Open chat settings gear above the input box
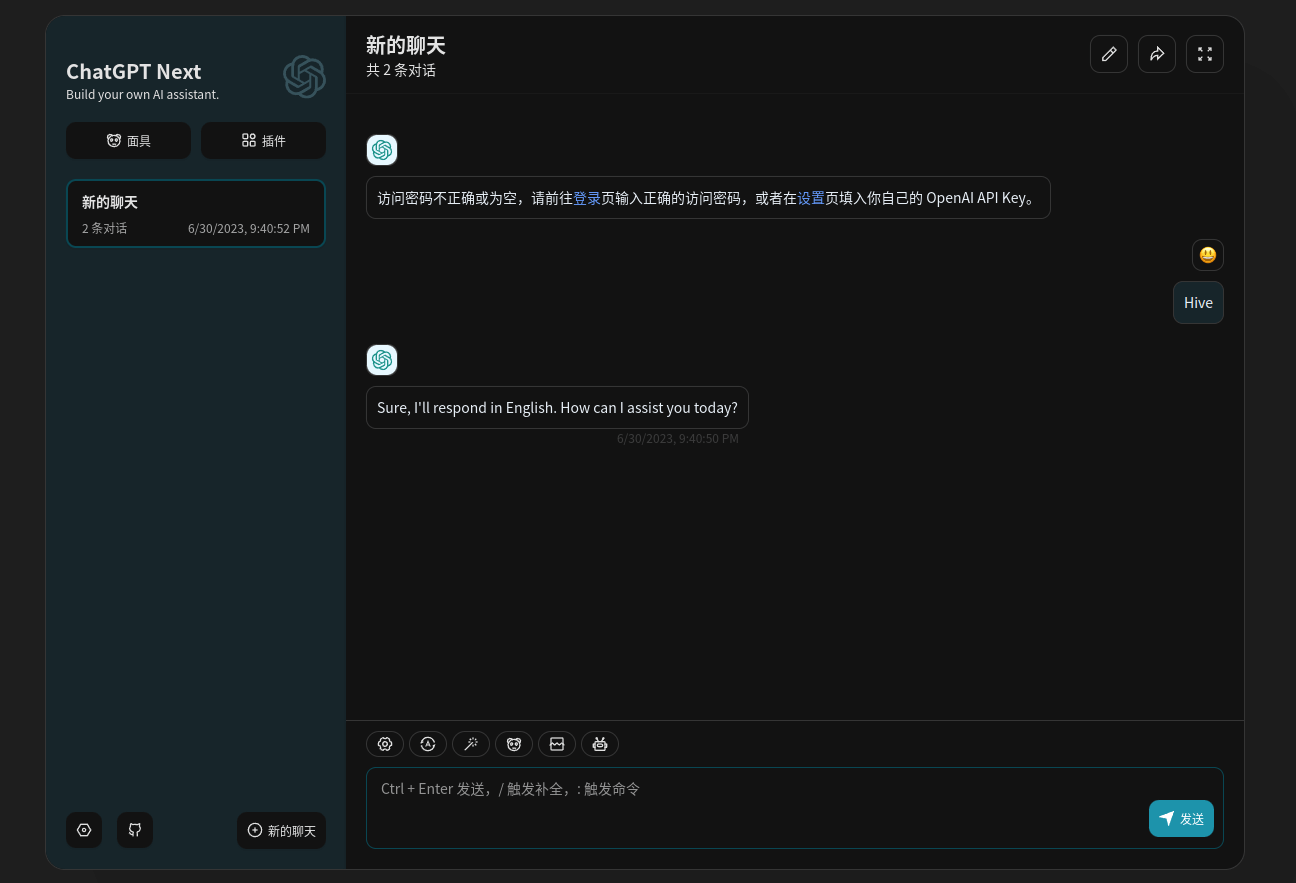 point(385,744)
